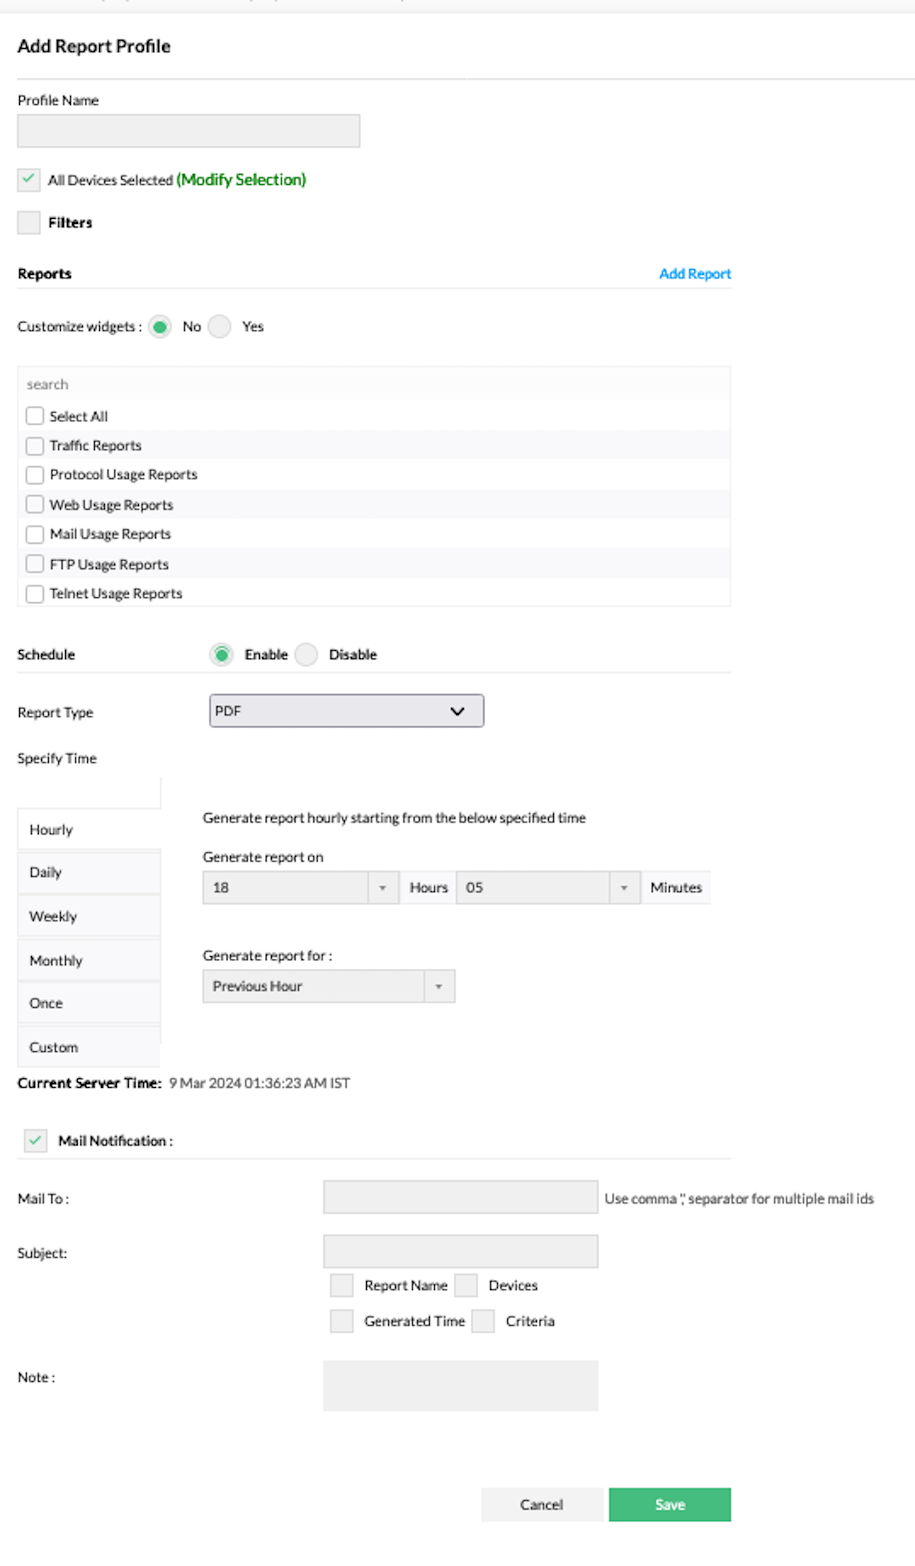Image resolution: width=915 pixels, height=1566 pixels.
Task: Click the Profile Name input field
Action: point(188,130)
